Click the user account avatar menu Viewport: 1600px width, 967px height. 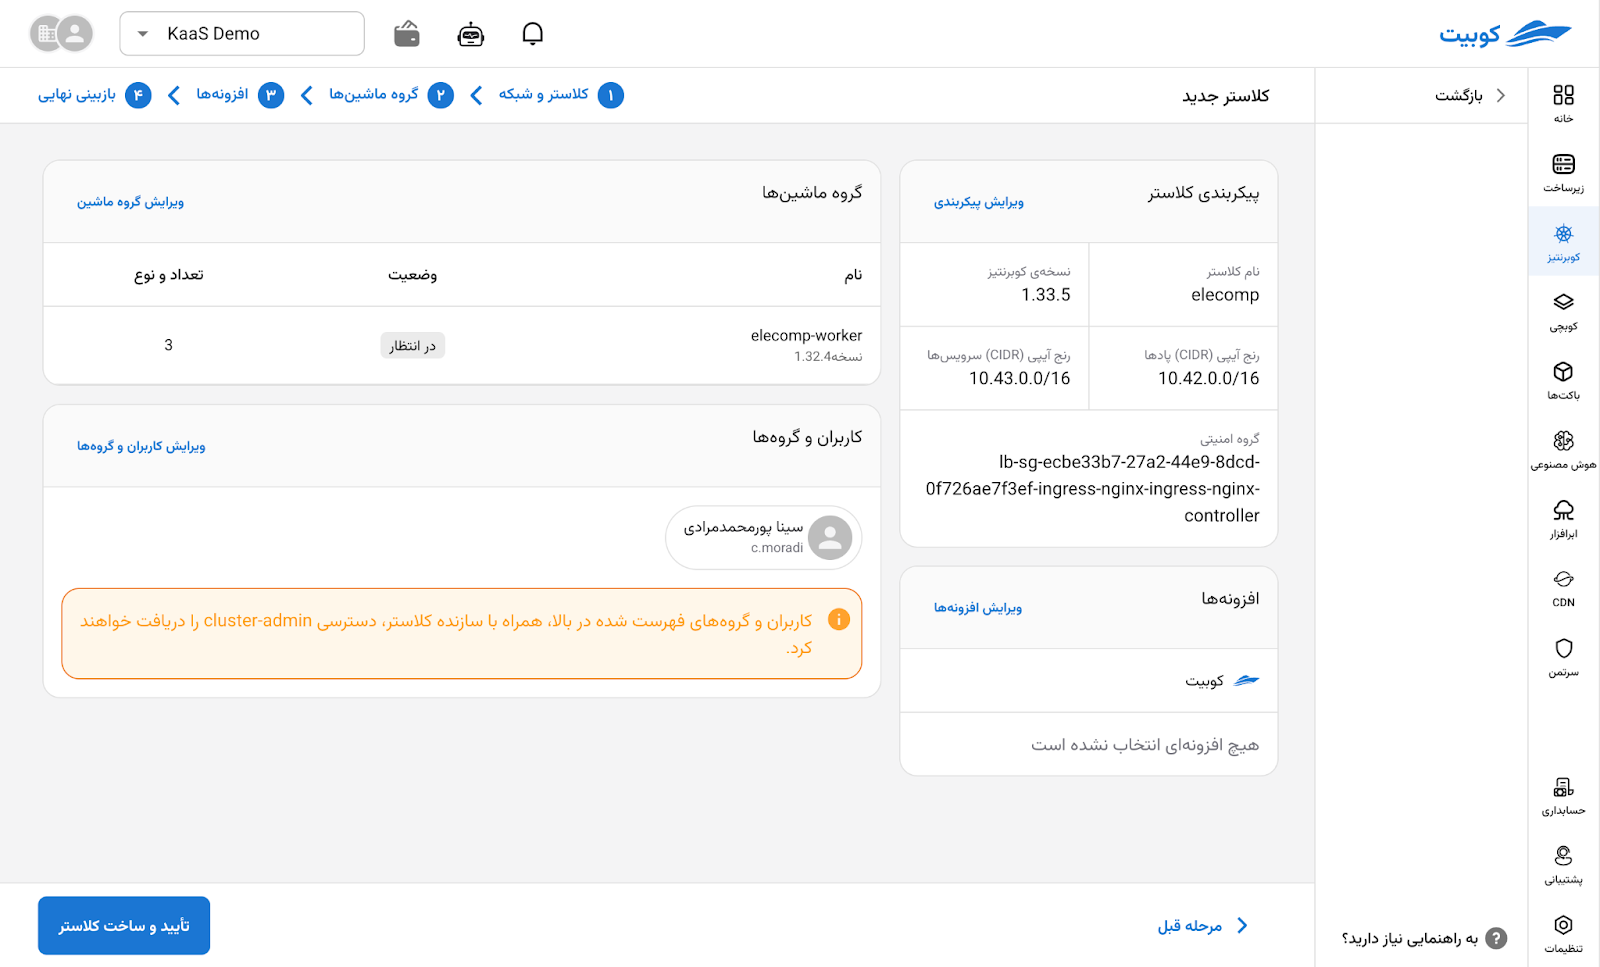(62, 34)
